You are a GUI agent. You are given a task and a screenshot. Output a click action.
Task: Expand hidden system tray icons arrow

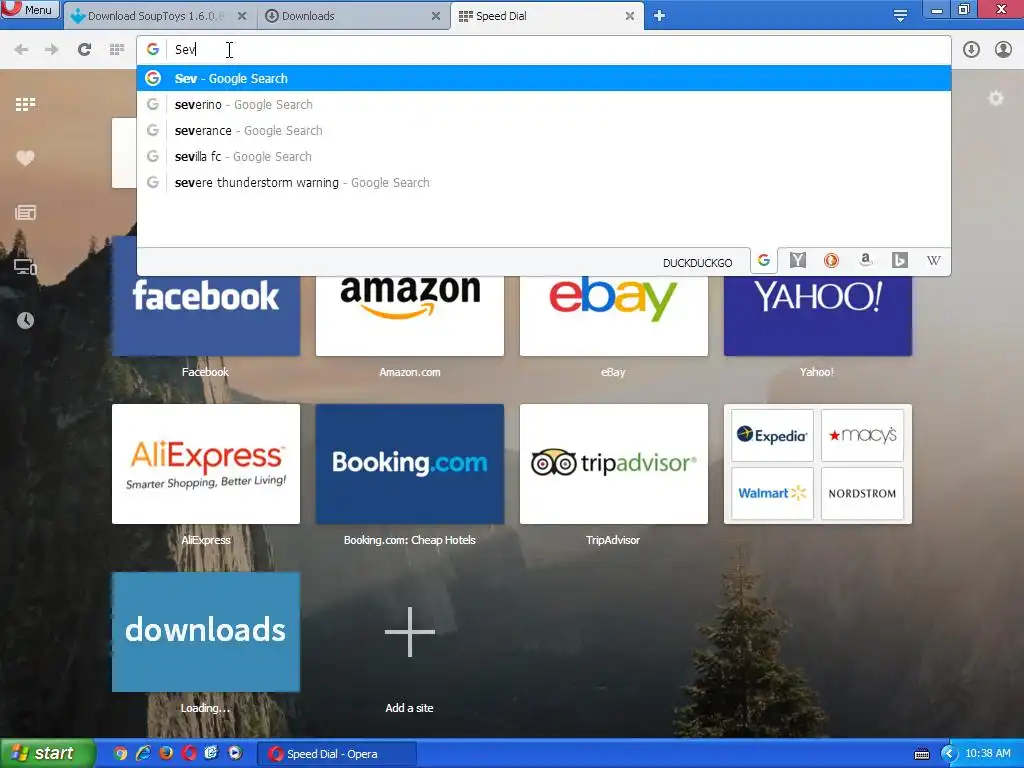[x=948, y=754]
